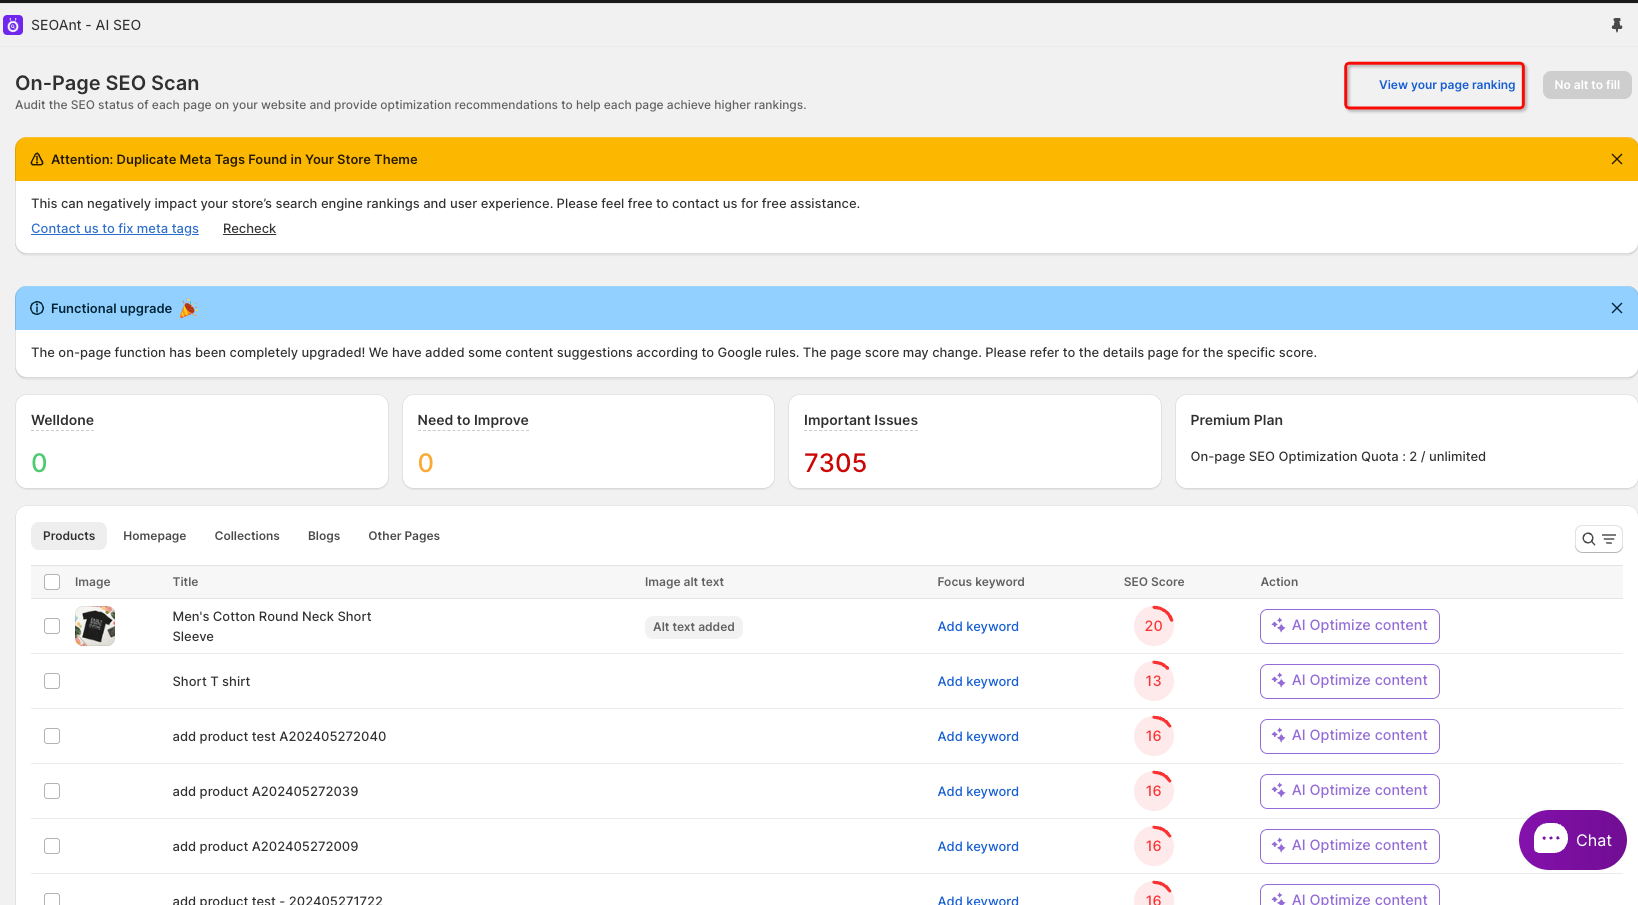Click the Premium Plan card title
Screen dimensions: 1638x905
tap(1236, 420)
